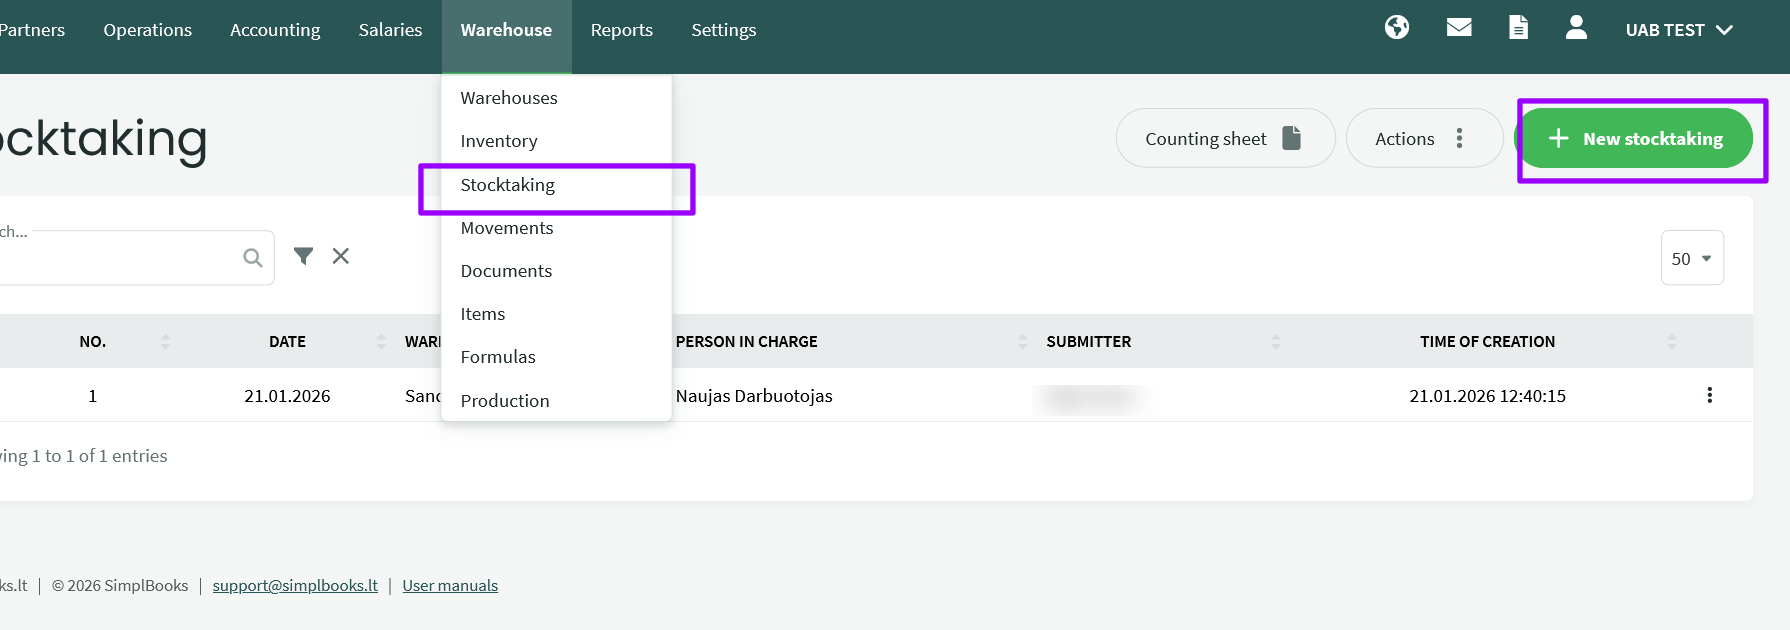Open row options three-dot menu

[x=1709, y=395]
